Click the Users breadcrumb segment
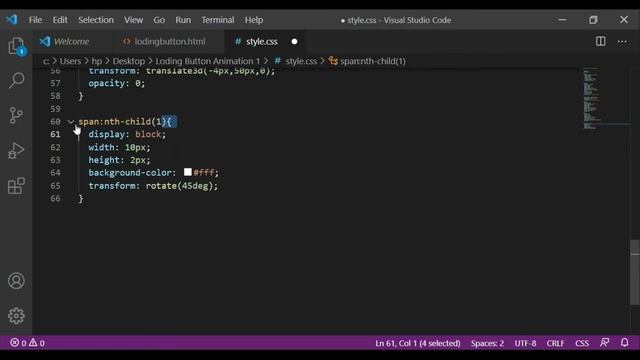The width and height of the screenshot is (640, 360). point(70,61)
